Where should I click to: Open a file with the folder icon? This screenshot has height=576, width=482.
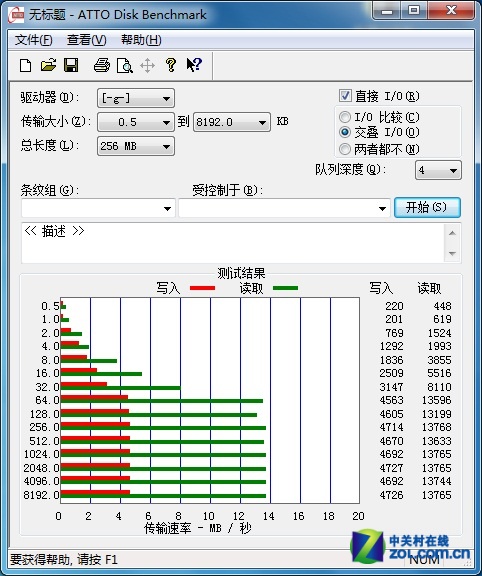coord(48,65)
